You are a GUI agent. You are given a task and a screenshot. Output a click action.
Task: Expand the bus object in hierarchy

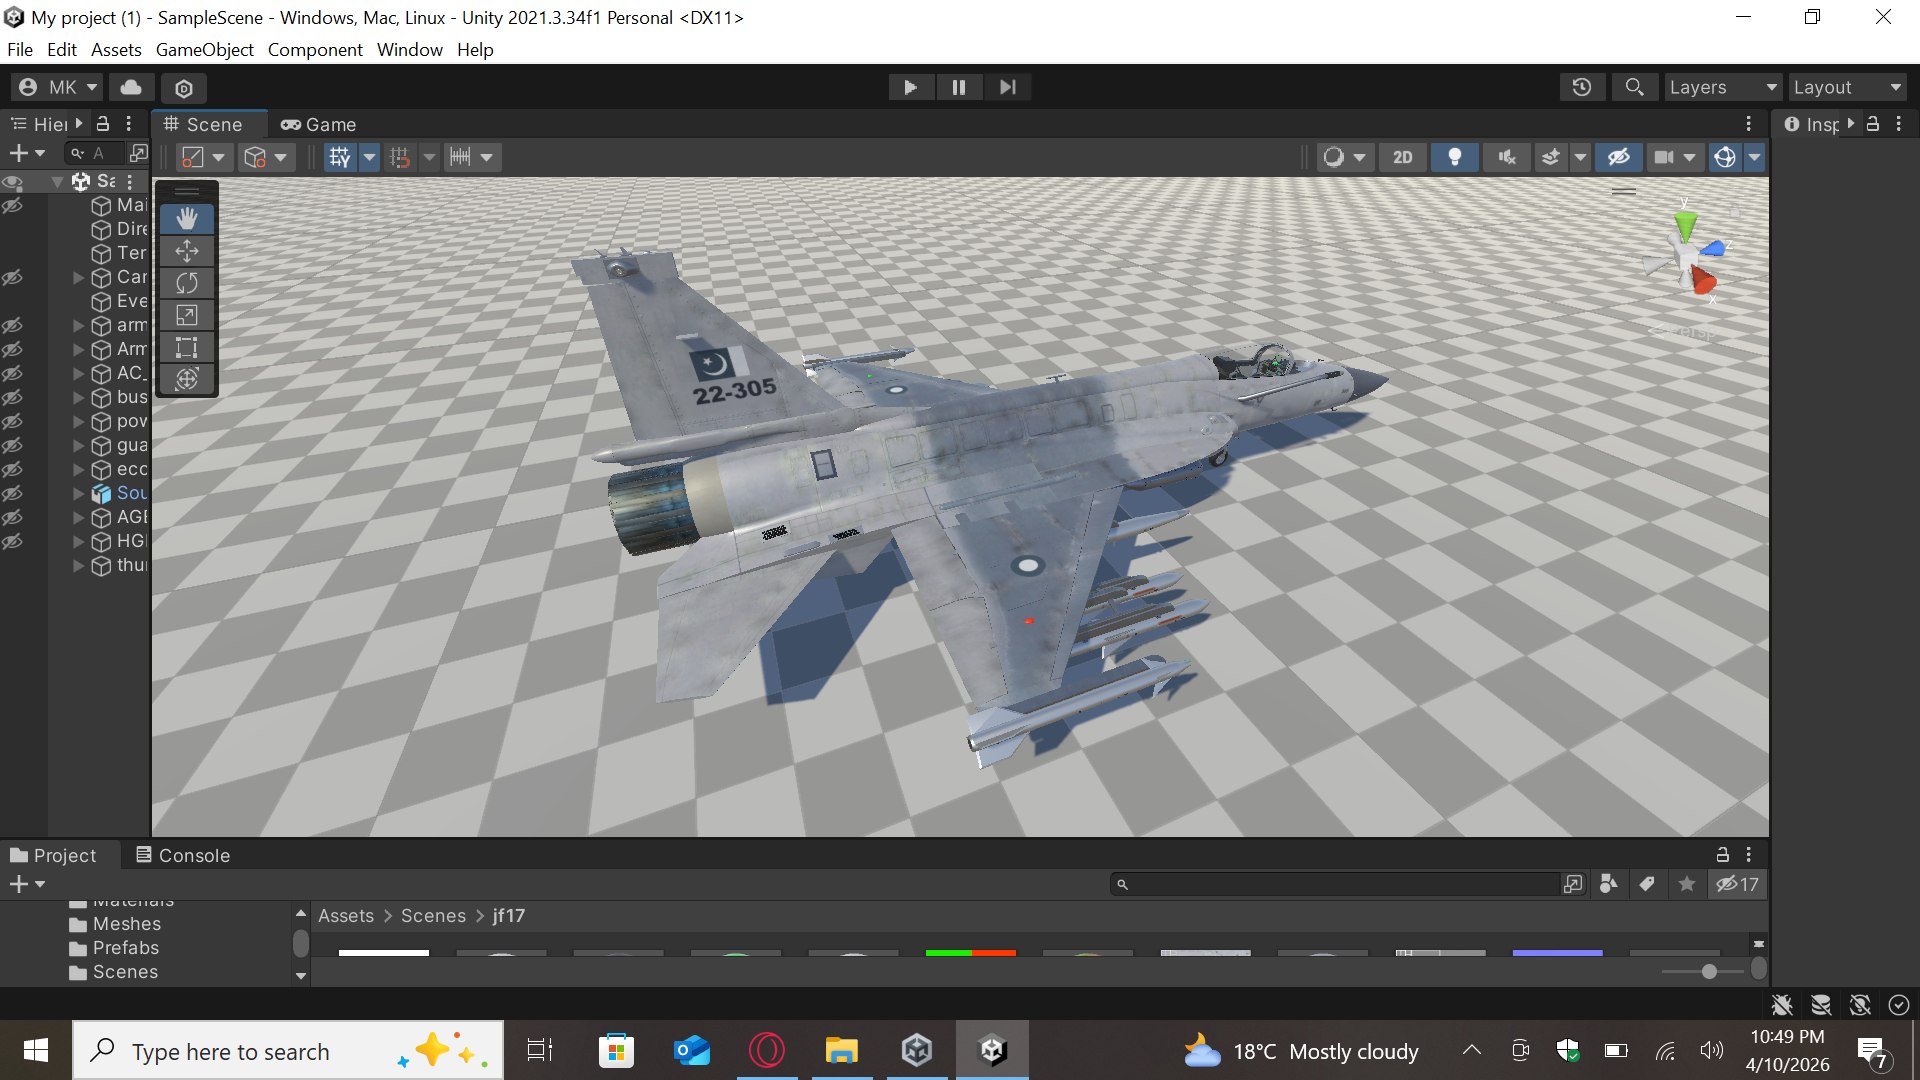coord(78,397)
